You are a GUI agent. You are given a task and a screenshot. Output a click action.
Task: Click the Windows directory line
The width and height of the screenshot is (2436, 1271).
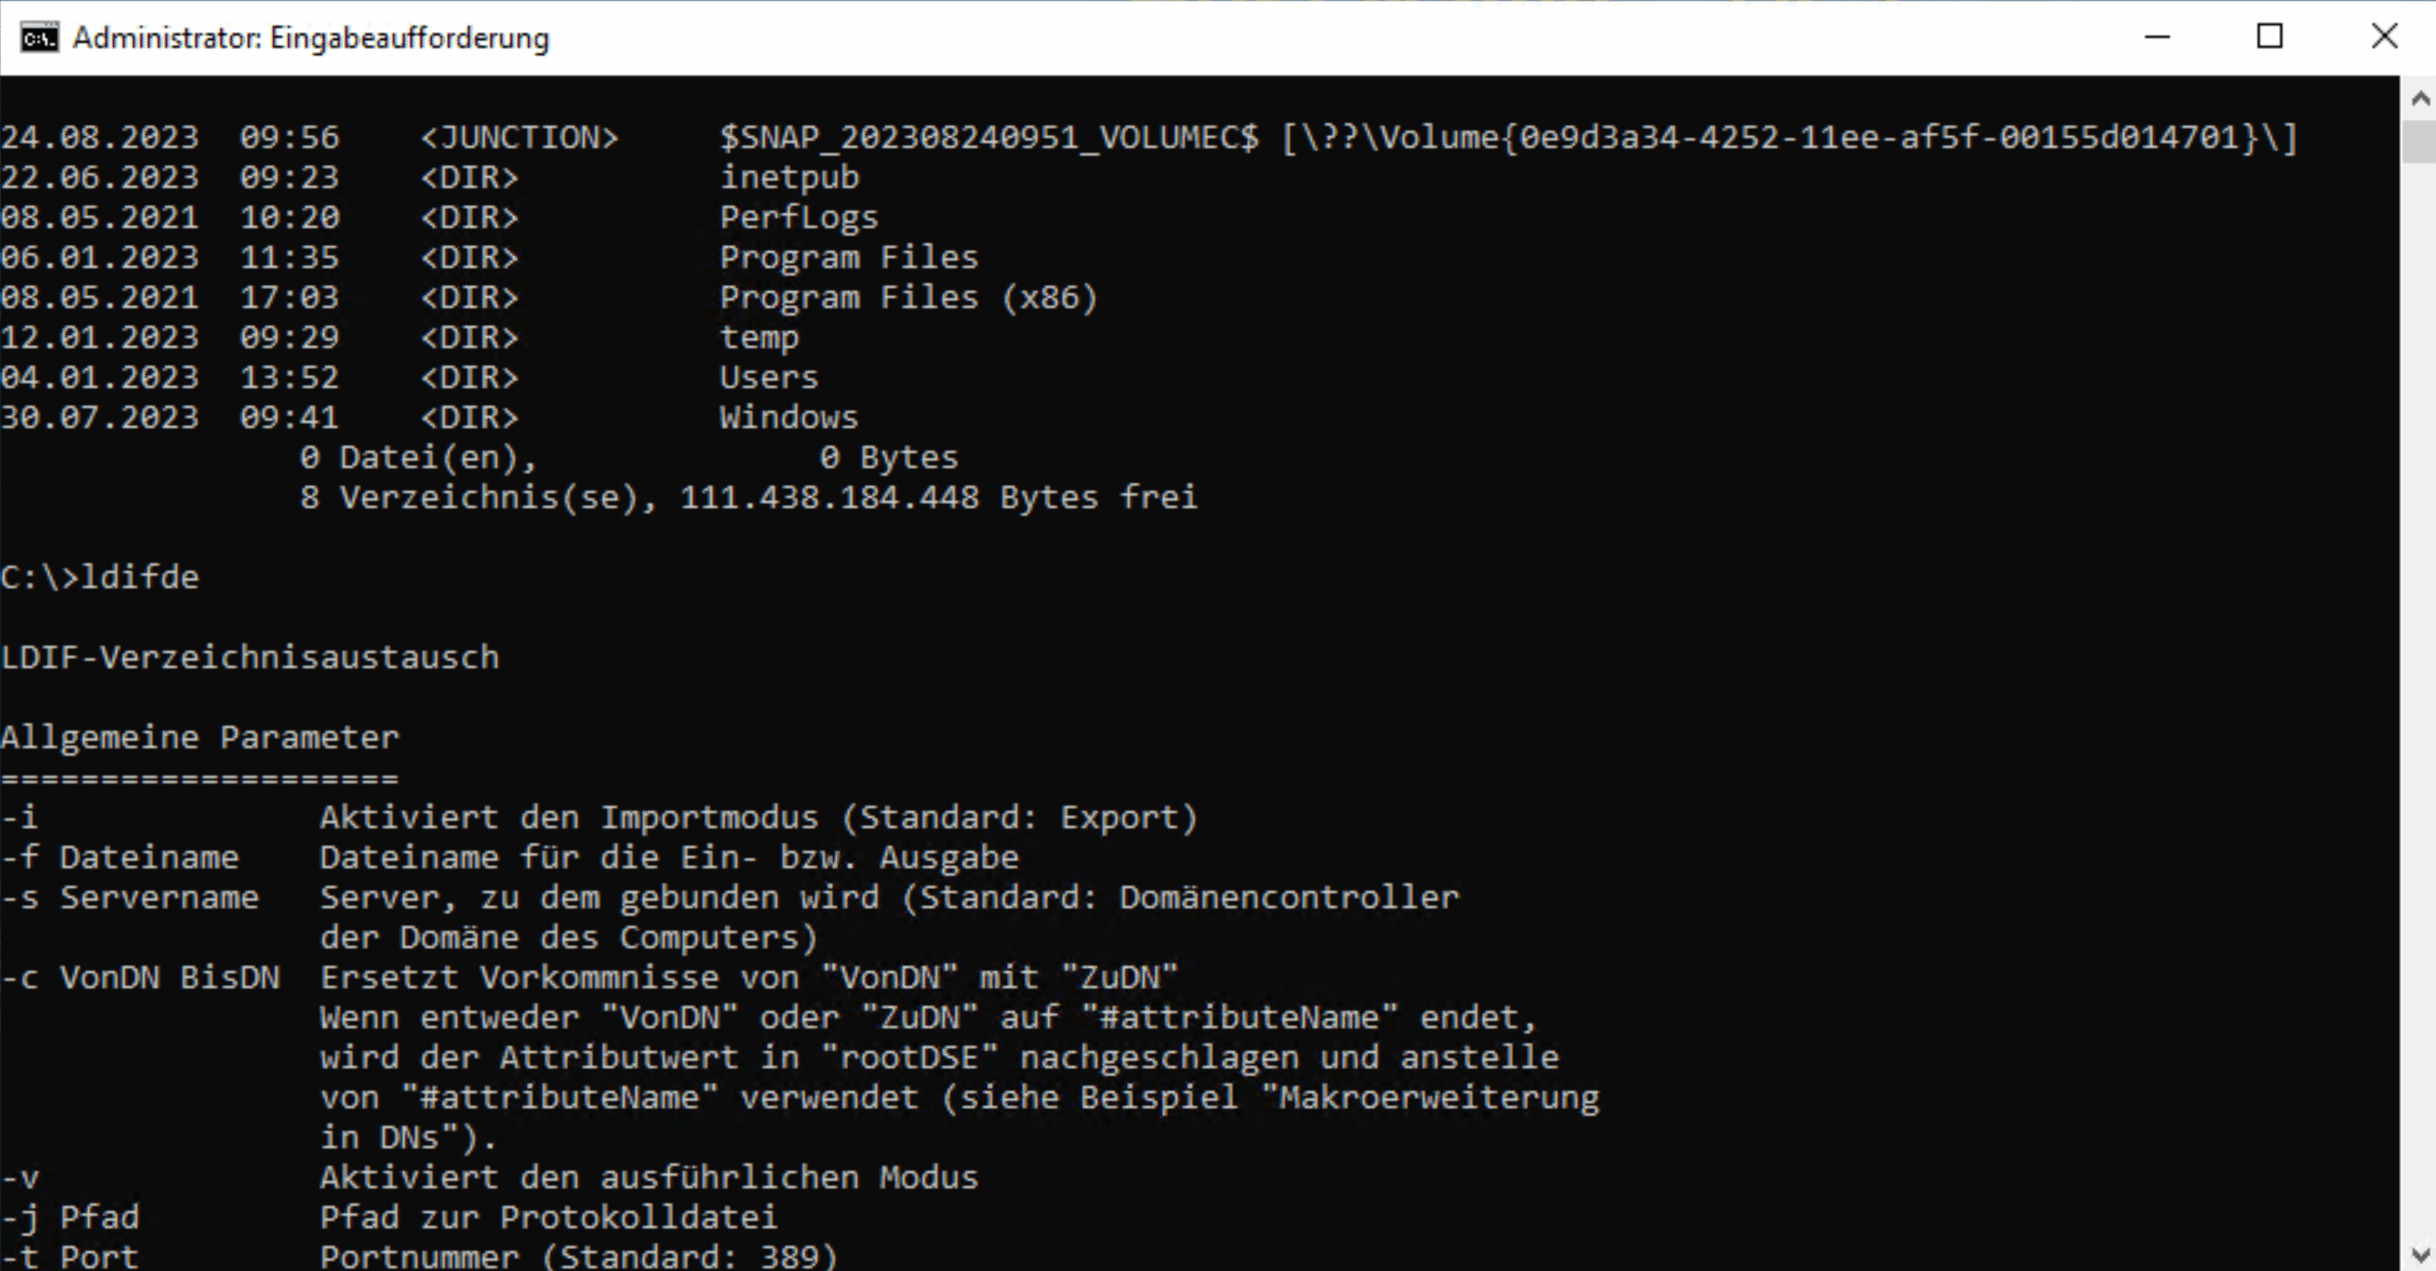point(788,417)
